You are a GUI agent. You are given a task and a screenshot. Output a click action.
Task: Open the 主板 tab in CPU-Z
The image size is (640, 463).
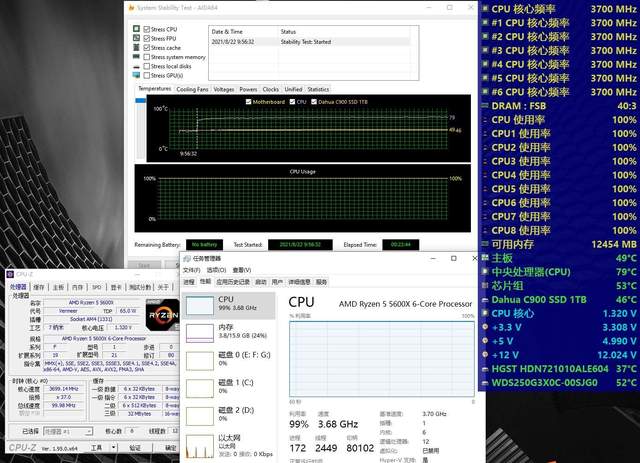point(58,287)
